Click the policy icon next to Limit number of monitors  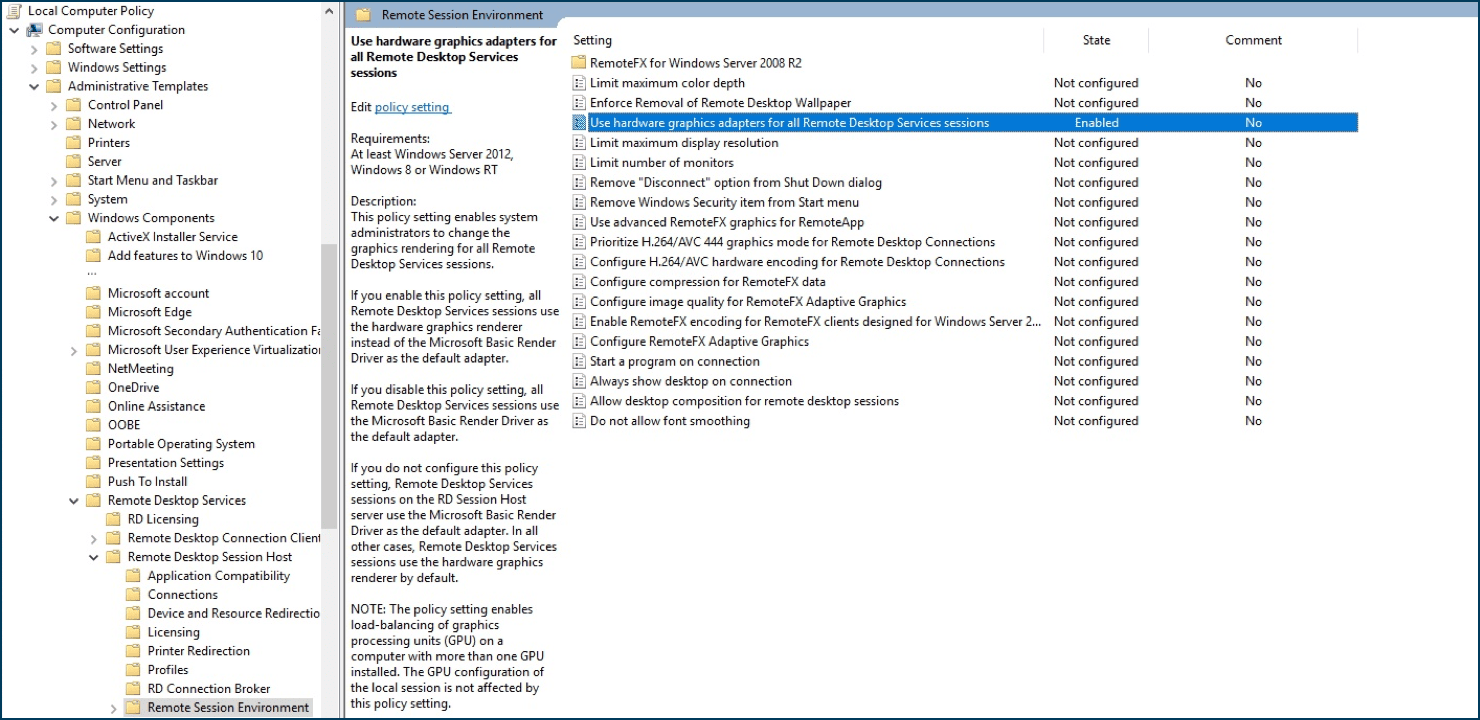[x=578, y=163]
